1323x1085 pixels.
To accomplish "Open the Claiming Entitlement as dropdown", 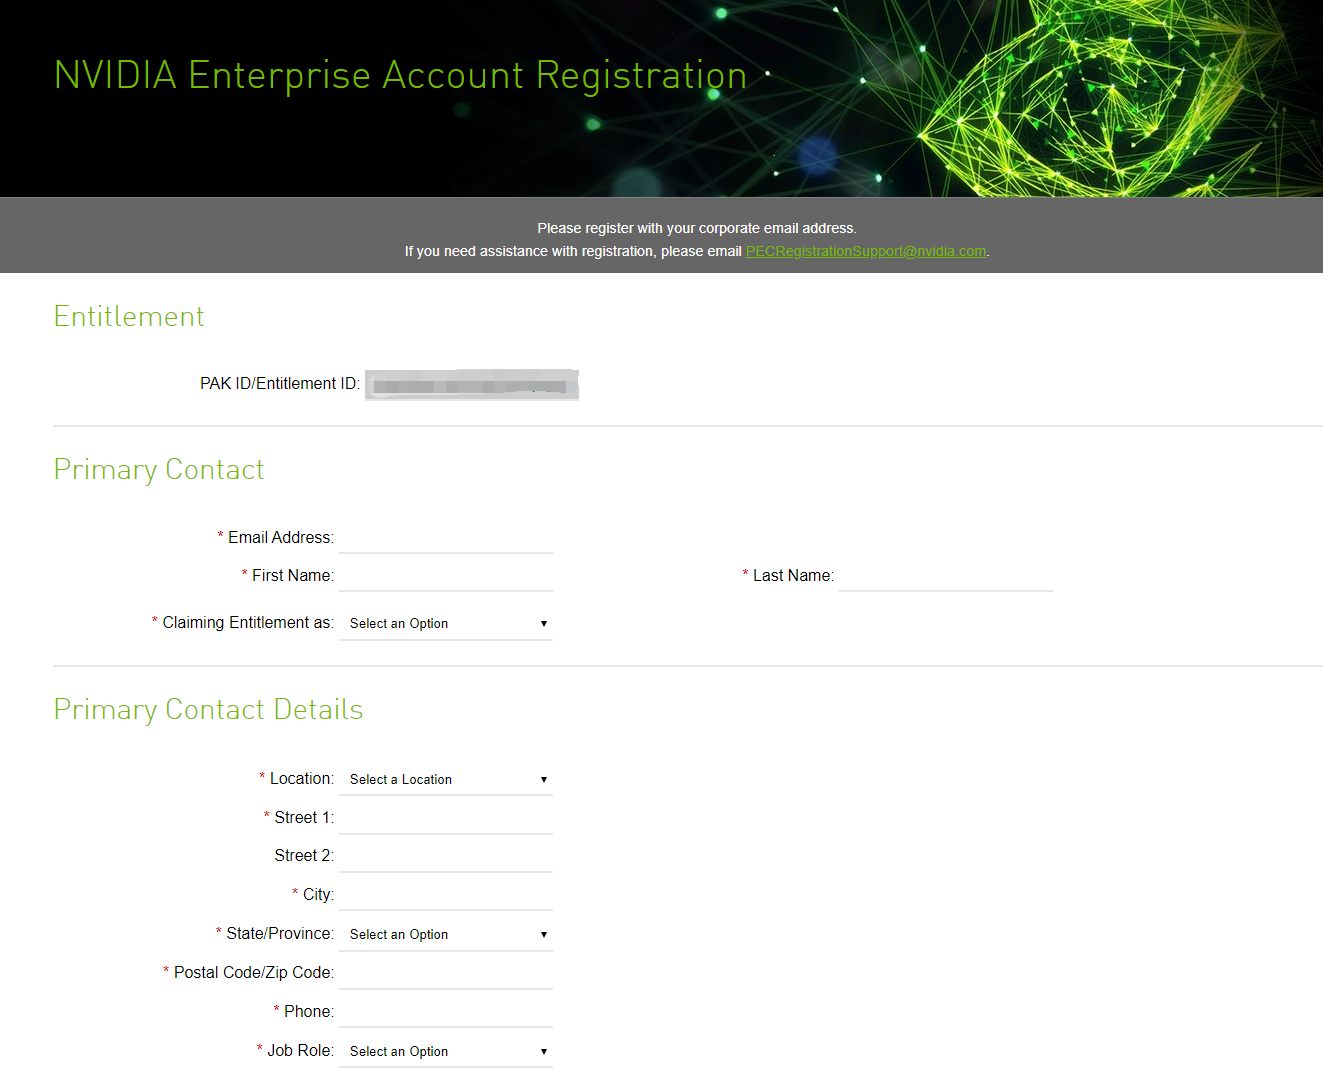I will pyautogui.click(x=446, y=623).
